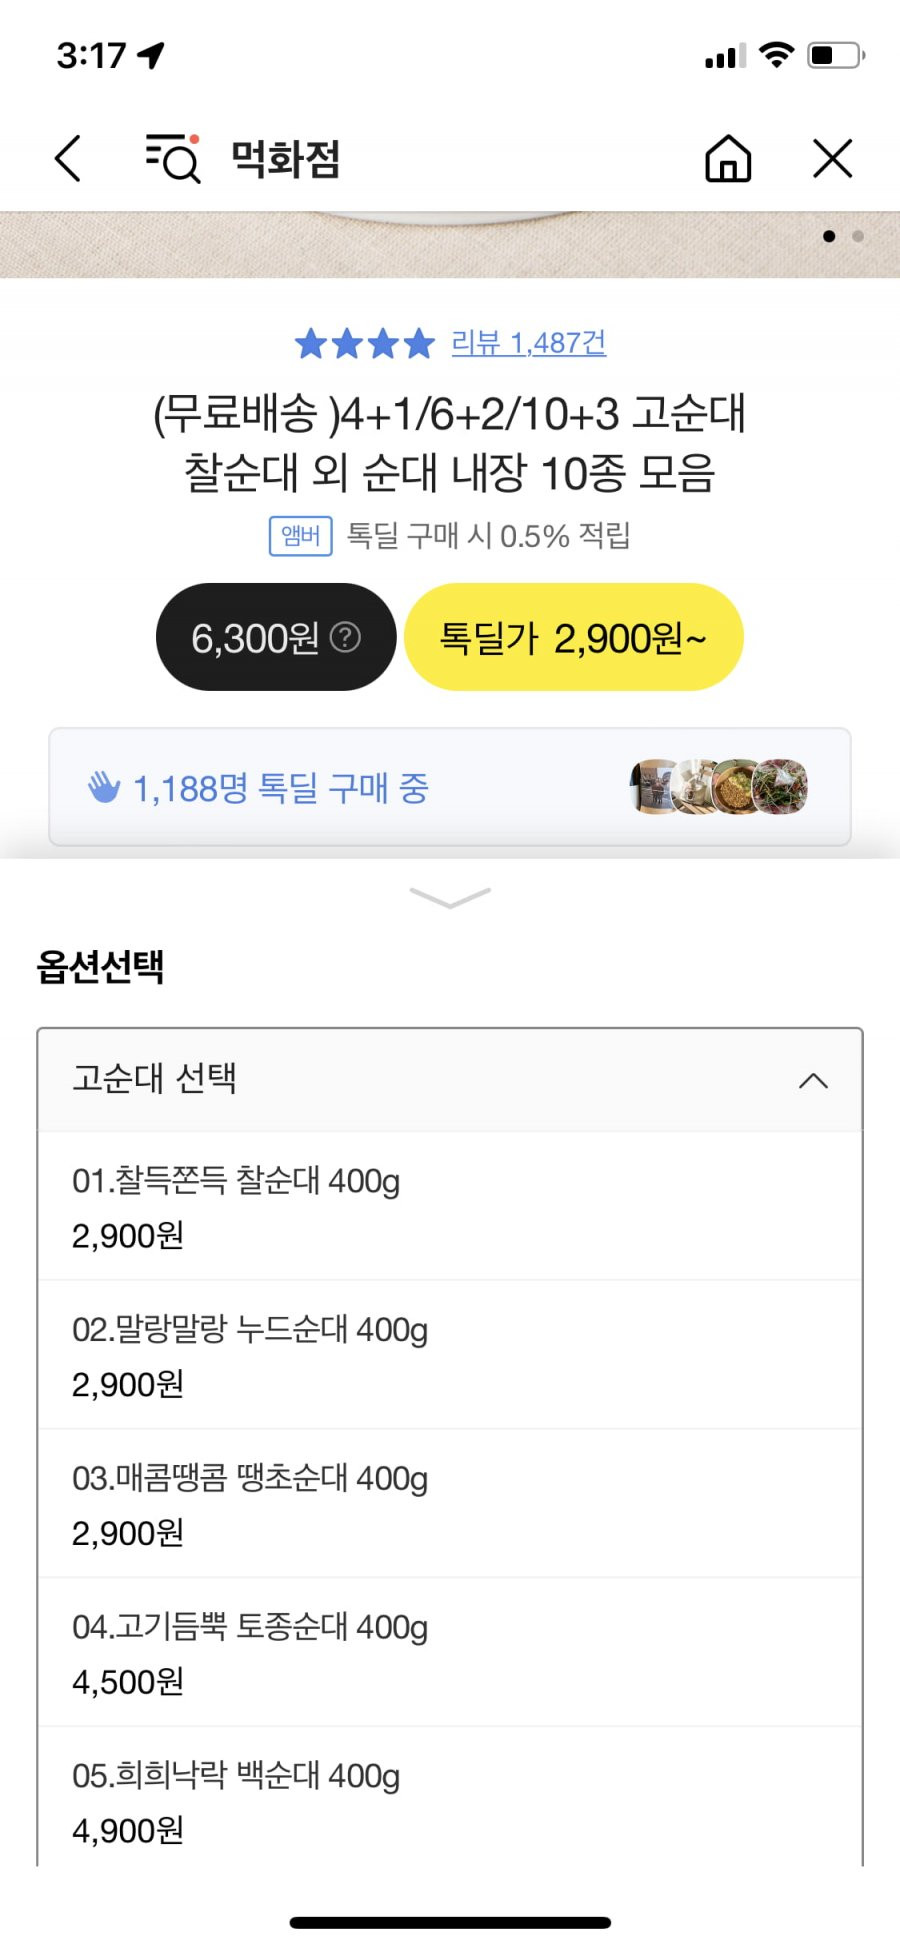This screenshot has width=900, height=1948.
Task: Collapse option sheet with down chevron handle
Action: (450, 897)
